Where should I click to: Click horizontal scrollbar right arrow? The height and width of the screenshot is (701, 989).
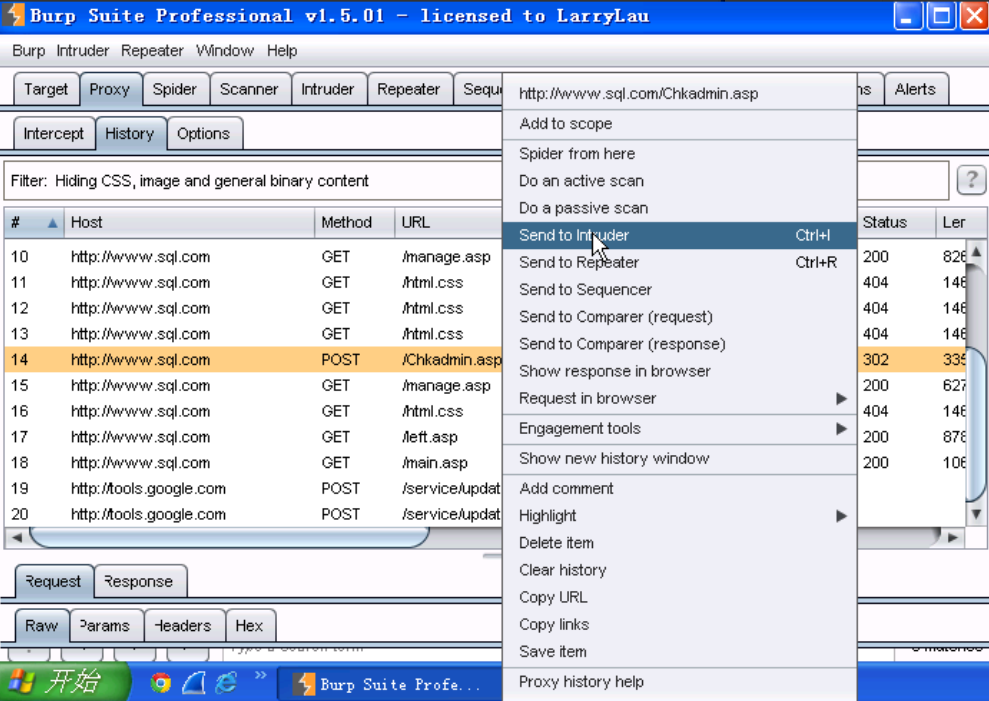(952, 538)
